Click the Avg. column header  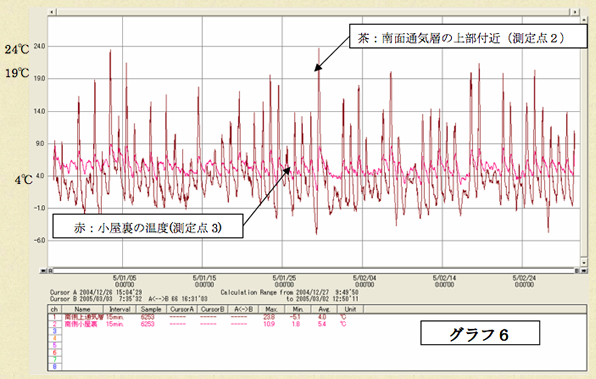coord(324,309)
